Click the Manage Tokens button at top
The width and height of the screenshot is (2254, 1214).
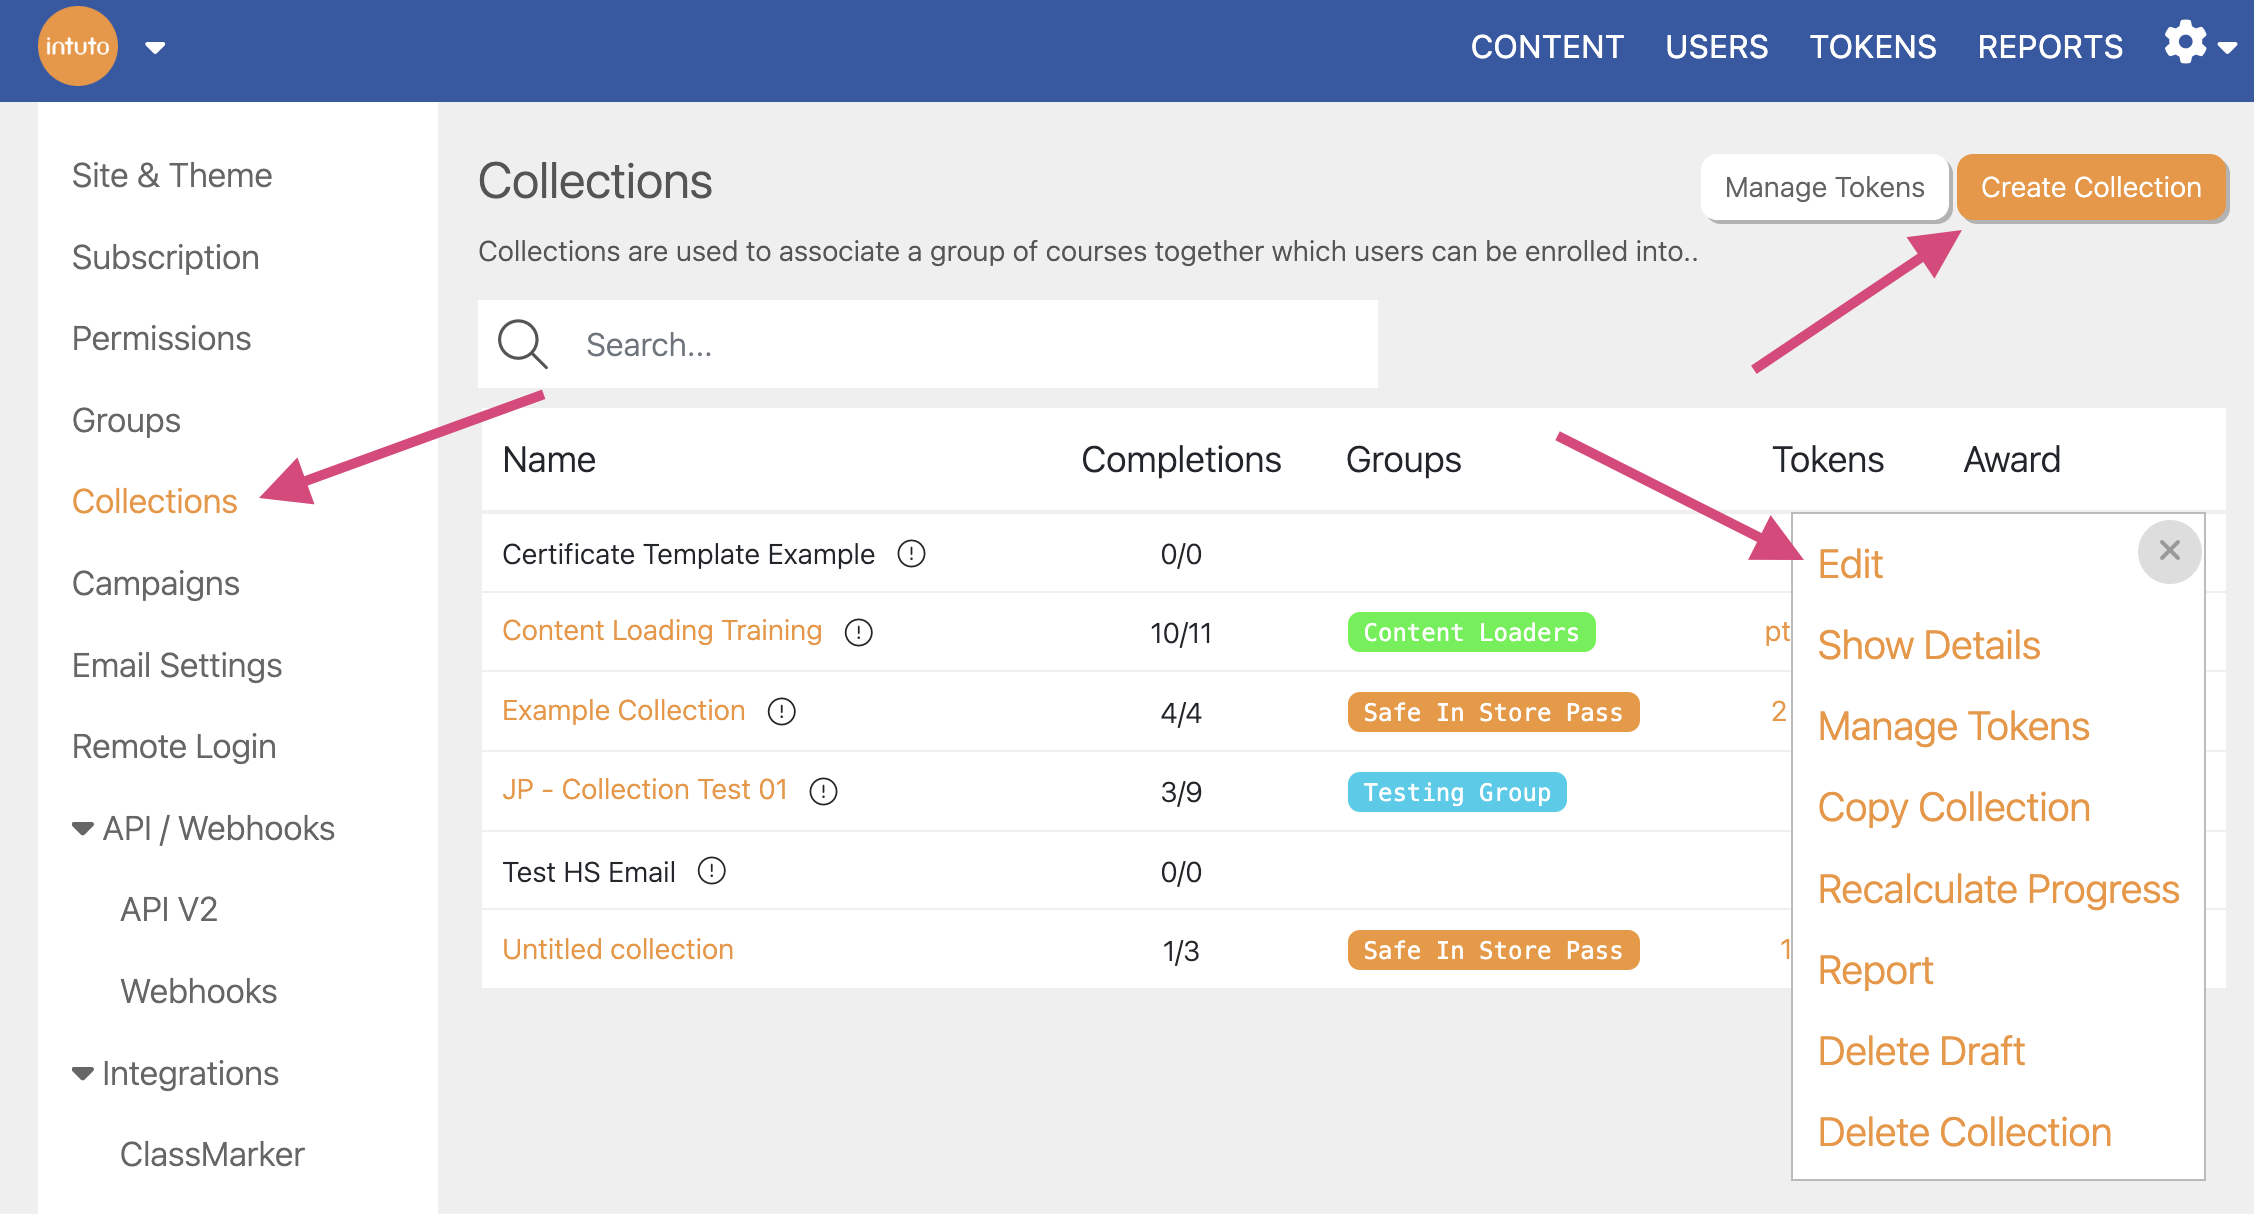pos(1824,187)
